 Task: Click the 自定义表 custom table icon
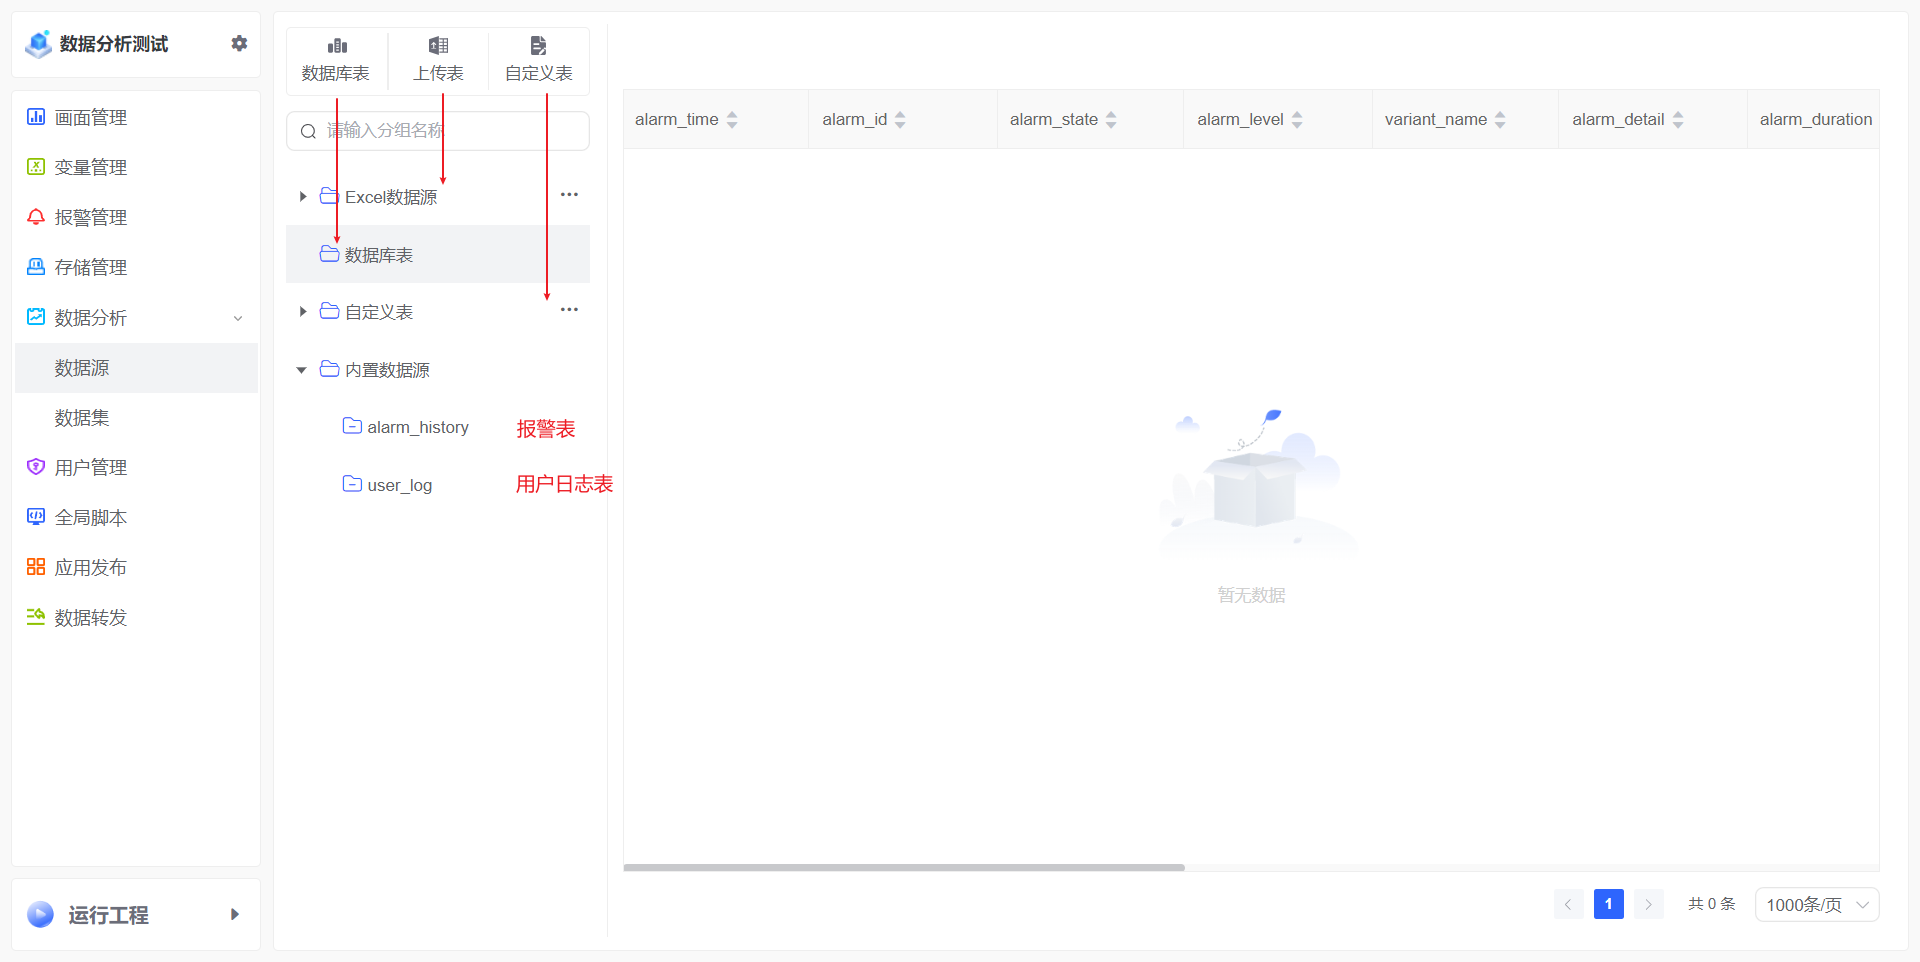(538, 46)
